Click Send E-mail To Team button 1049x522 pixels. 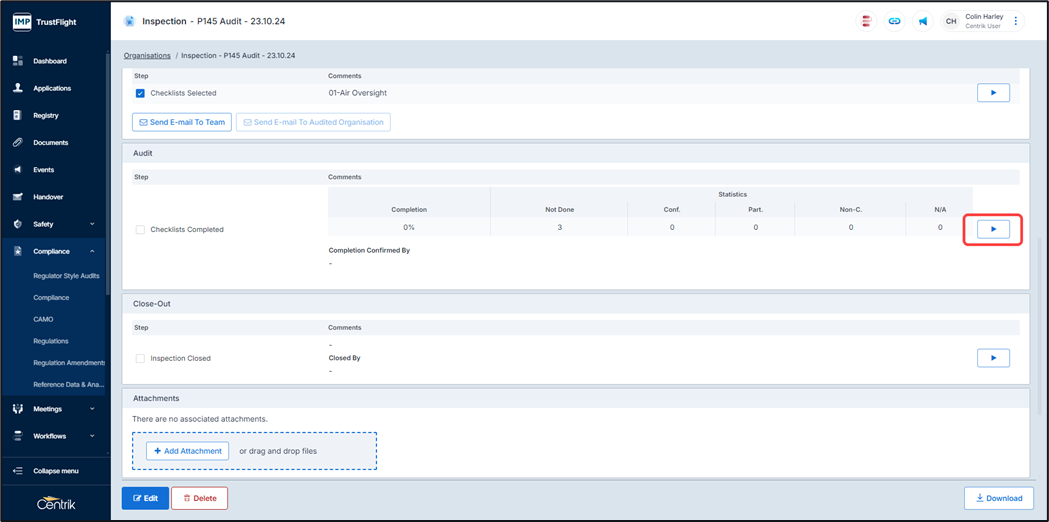click(182, 122)
